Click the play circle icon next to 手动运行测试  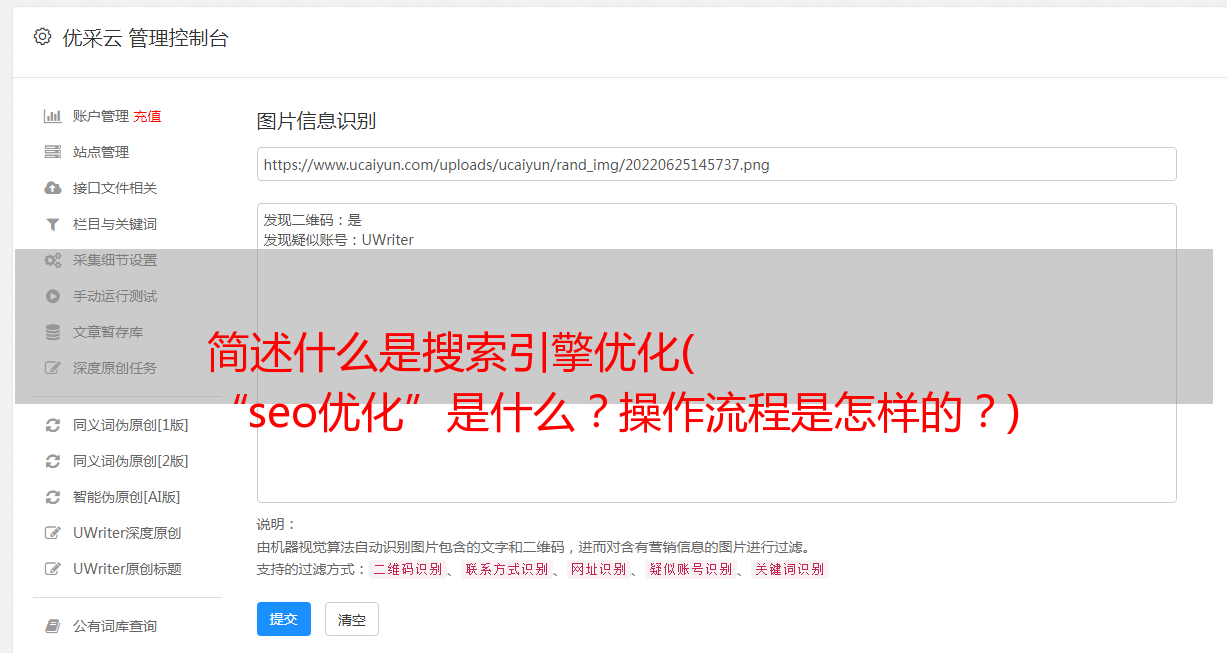[53, 296]
